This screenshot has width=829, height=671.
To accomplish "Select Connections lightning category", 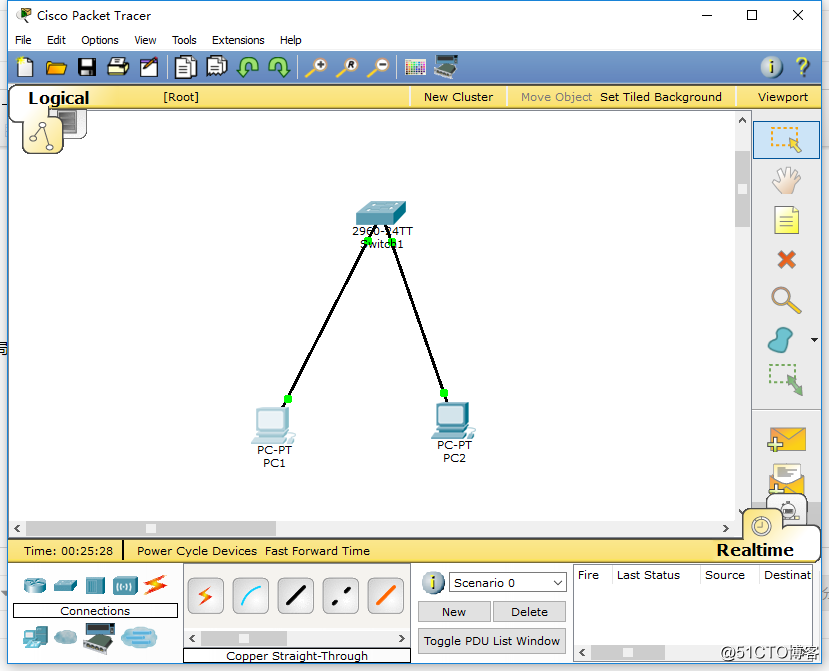I will pos(155,585).
